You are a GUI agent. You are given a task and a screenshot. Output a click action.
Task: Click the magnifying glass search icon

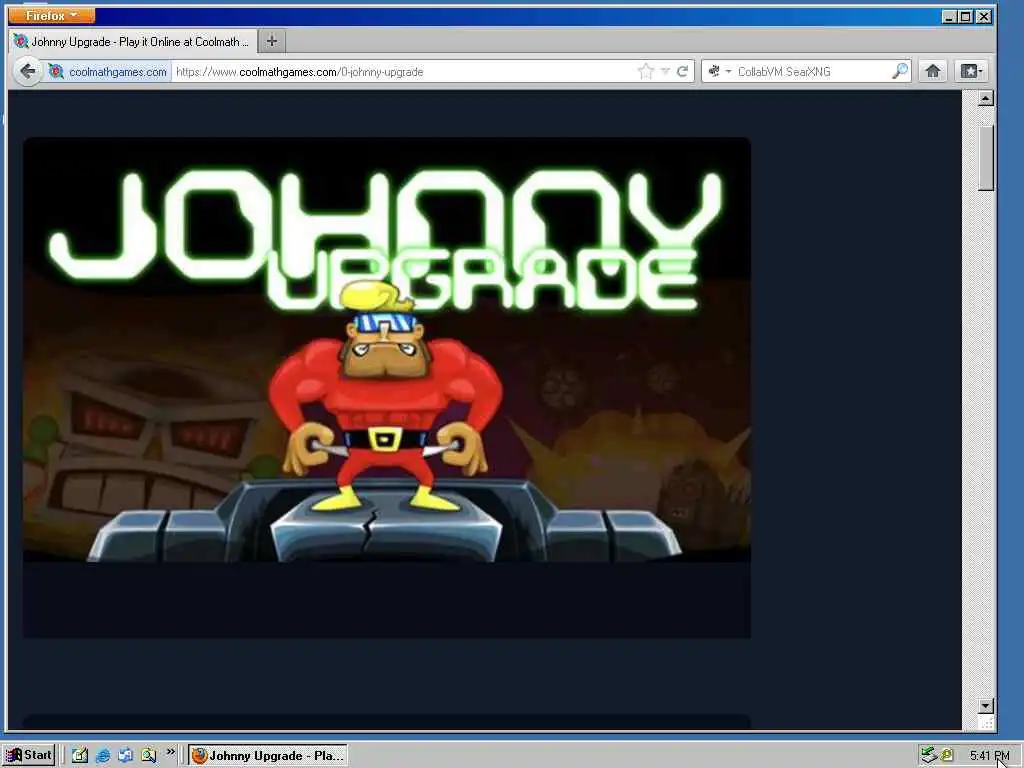click(x=900, y=71)
